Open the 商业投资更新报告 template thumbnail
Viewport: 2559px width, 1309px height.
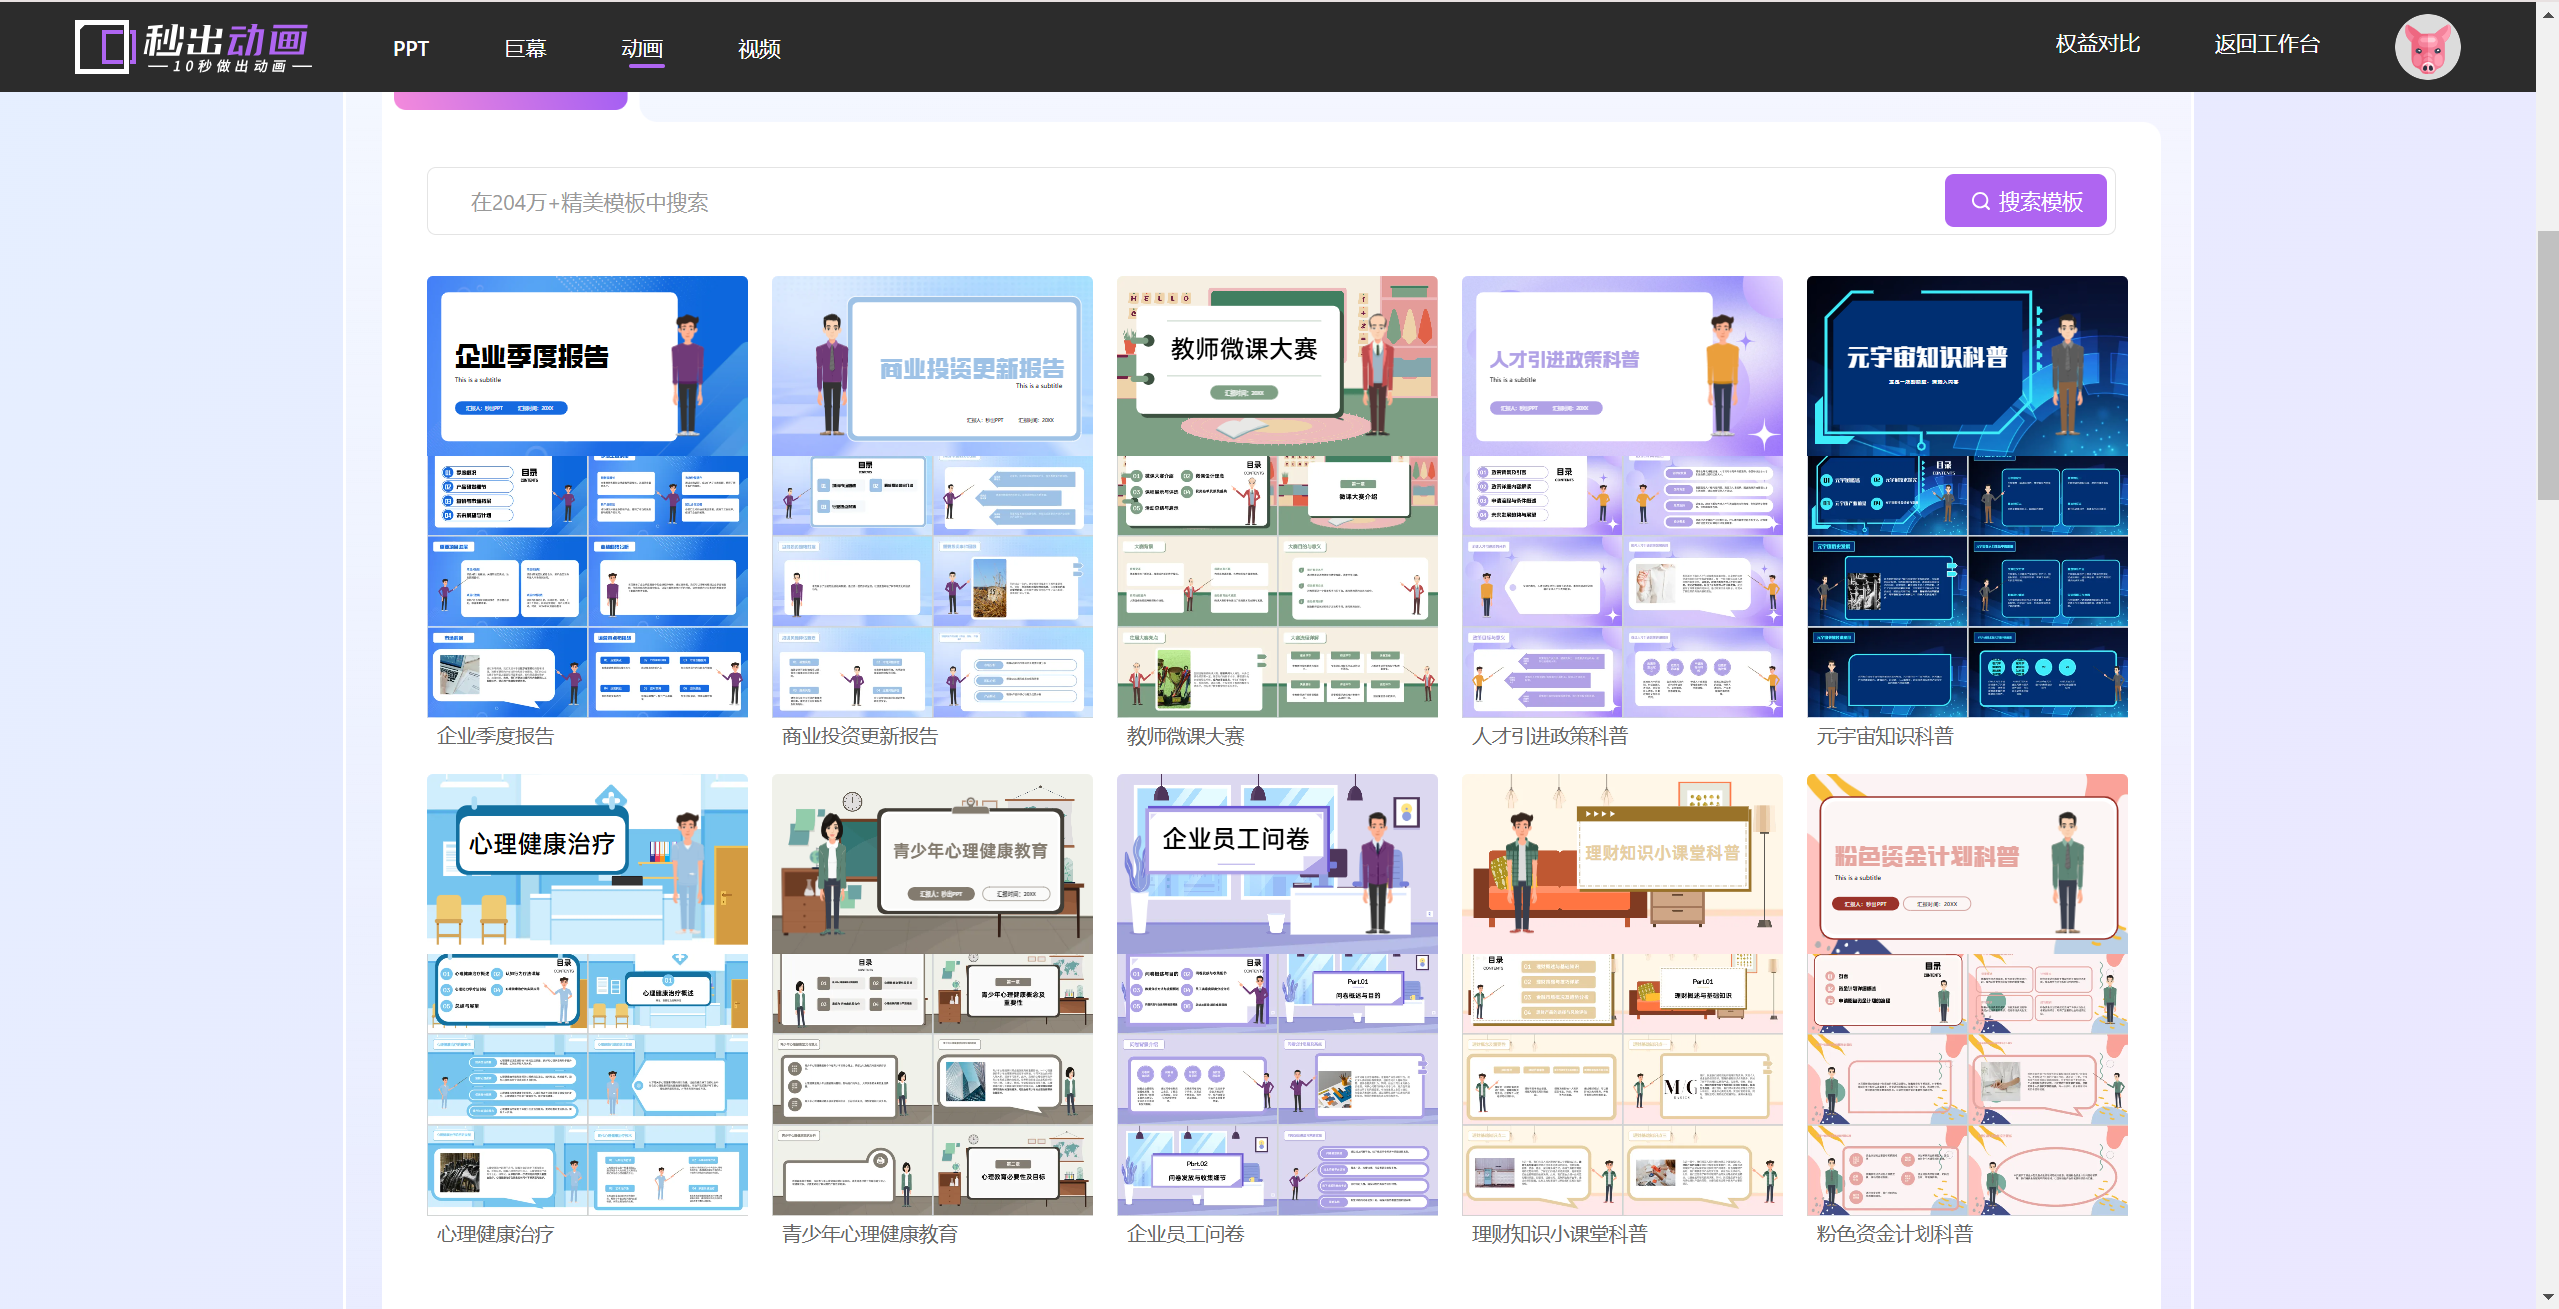[x=932, y=496]
